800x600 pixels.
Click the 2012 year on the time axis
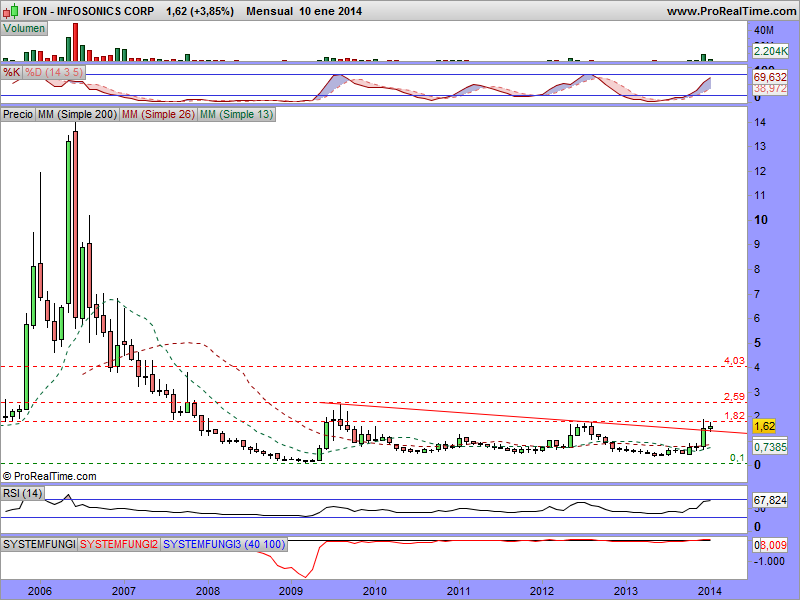(542, 591)
